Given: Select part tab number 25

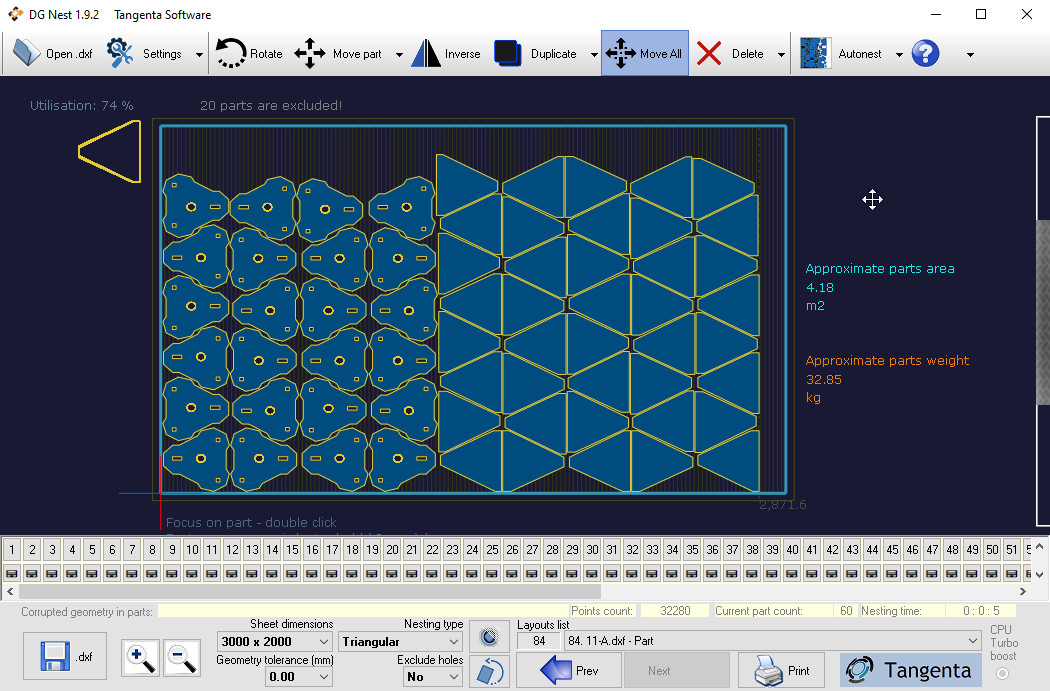Looking at the screenshot, I should click(492, 549).
